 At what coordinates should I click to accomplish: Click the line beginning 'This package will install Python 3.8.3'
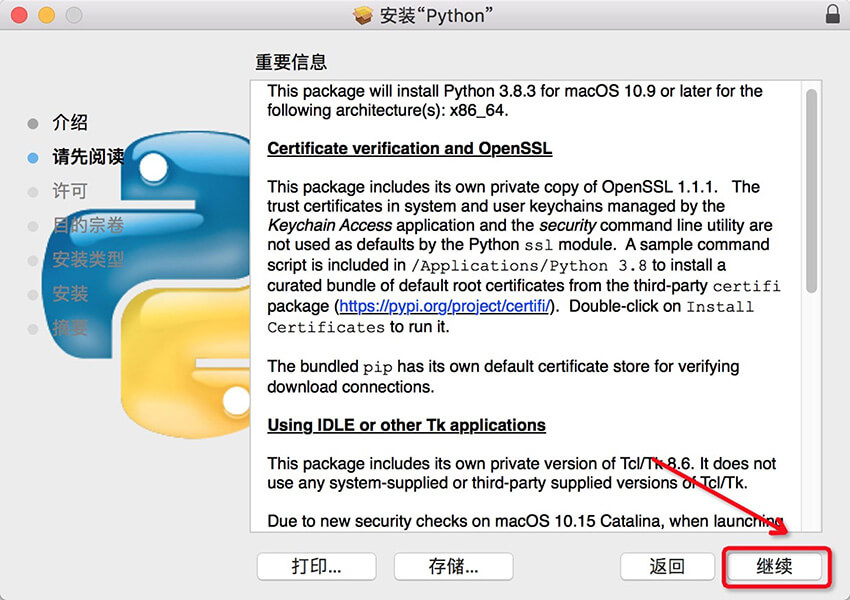(x=515, y=91)
